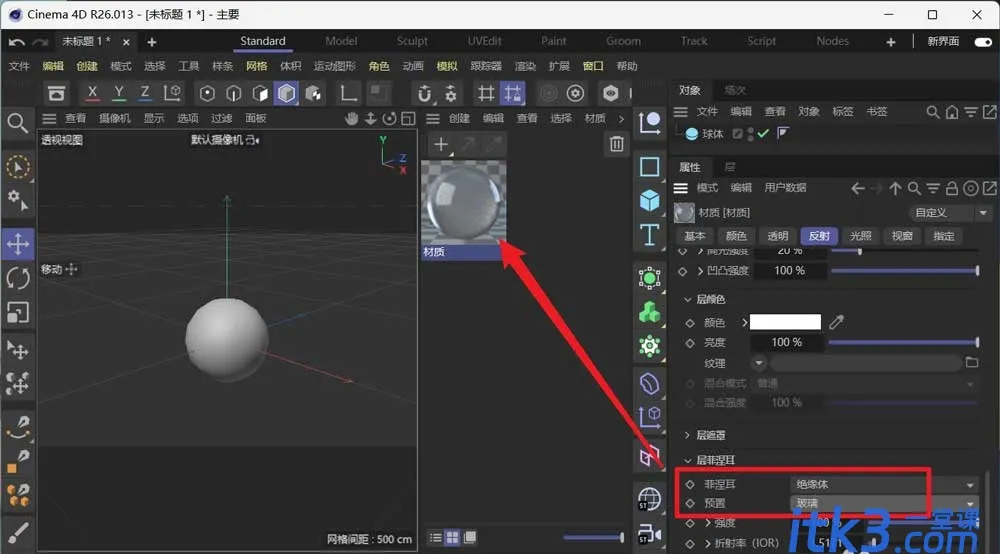Viewport: 1000px width, 554px height.
Task: Toggle sphere green checkmark enable
Action: tap(763, 133)
